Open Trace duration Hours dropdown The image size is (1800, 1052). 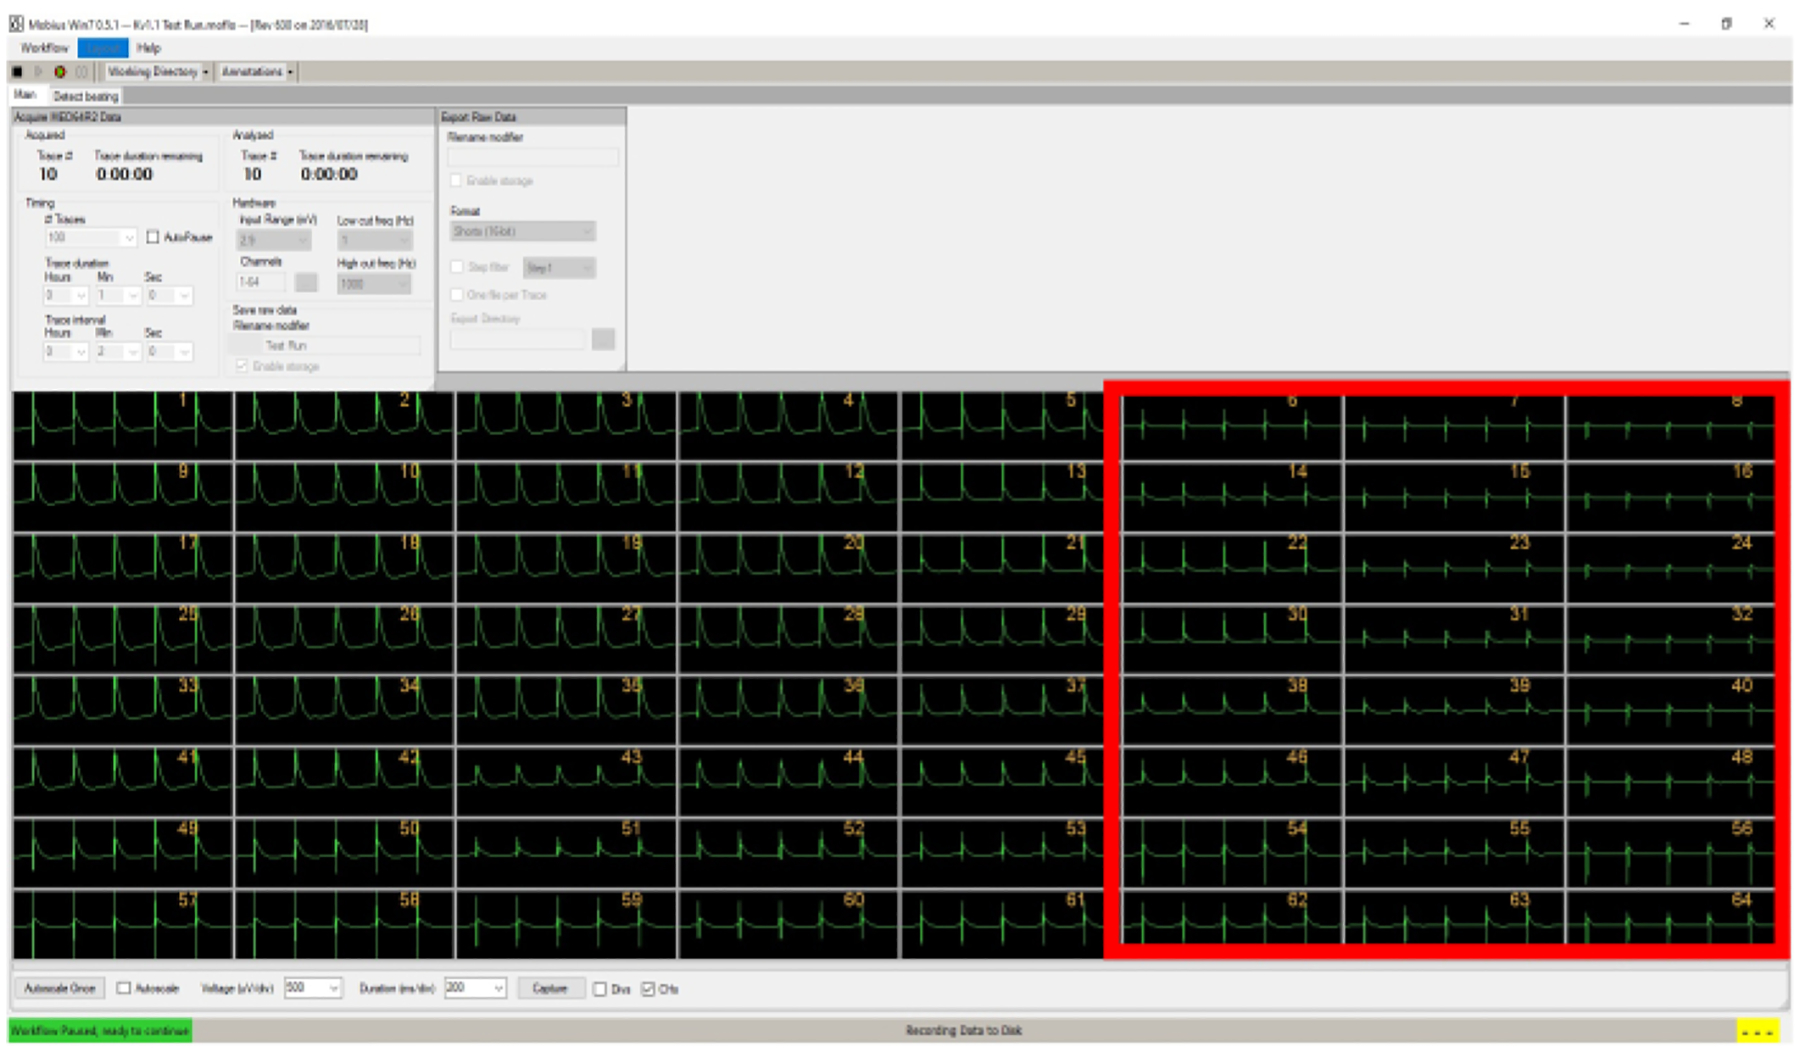point(81,296)
